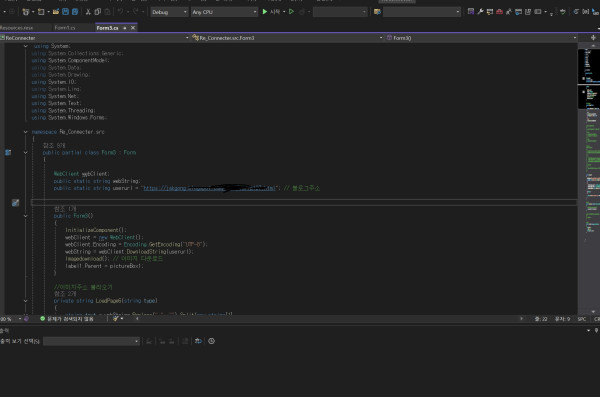Click the code cleanup broom icon

tap(115, 319)
